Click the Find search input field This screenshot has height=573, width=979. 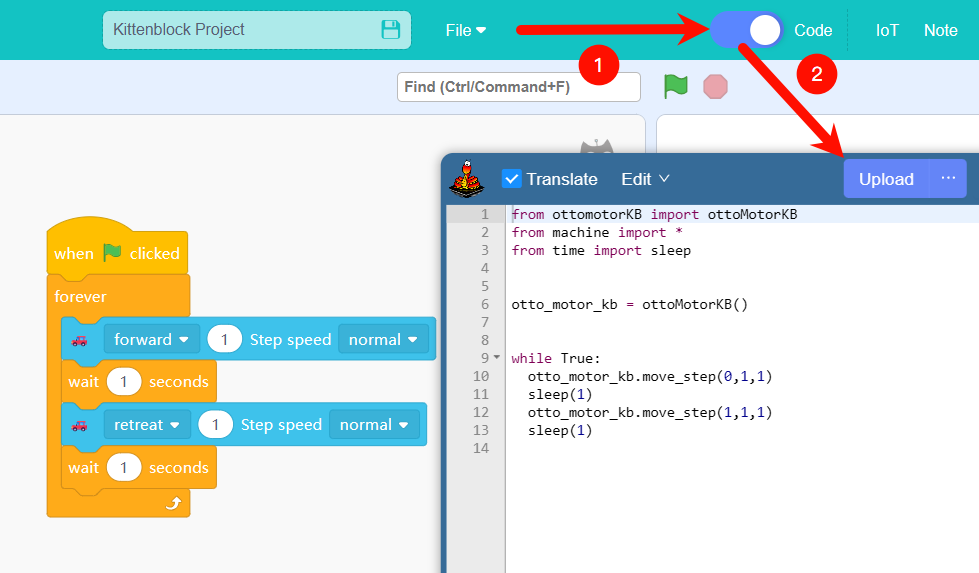pyautogui.click(x=518, y=87)
